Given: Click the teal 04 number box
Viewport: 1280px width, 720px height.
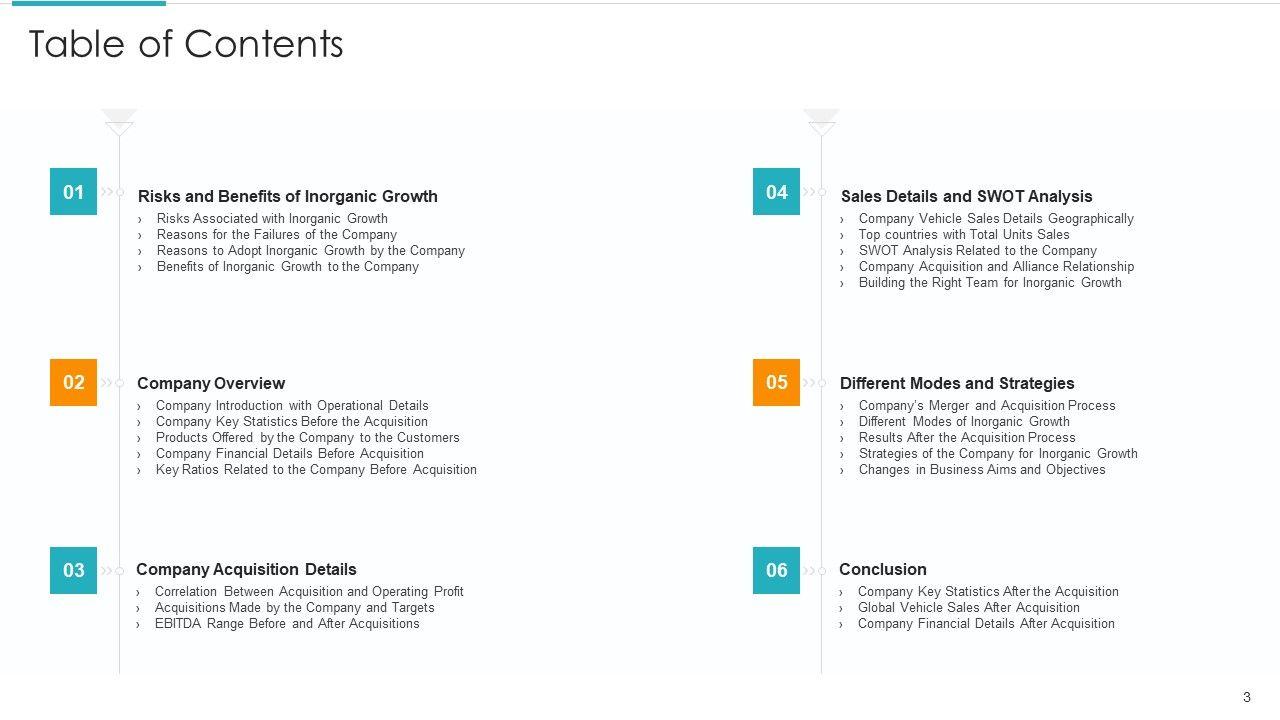Looking at the screenshot, I should point(776,192).
